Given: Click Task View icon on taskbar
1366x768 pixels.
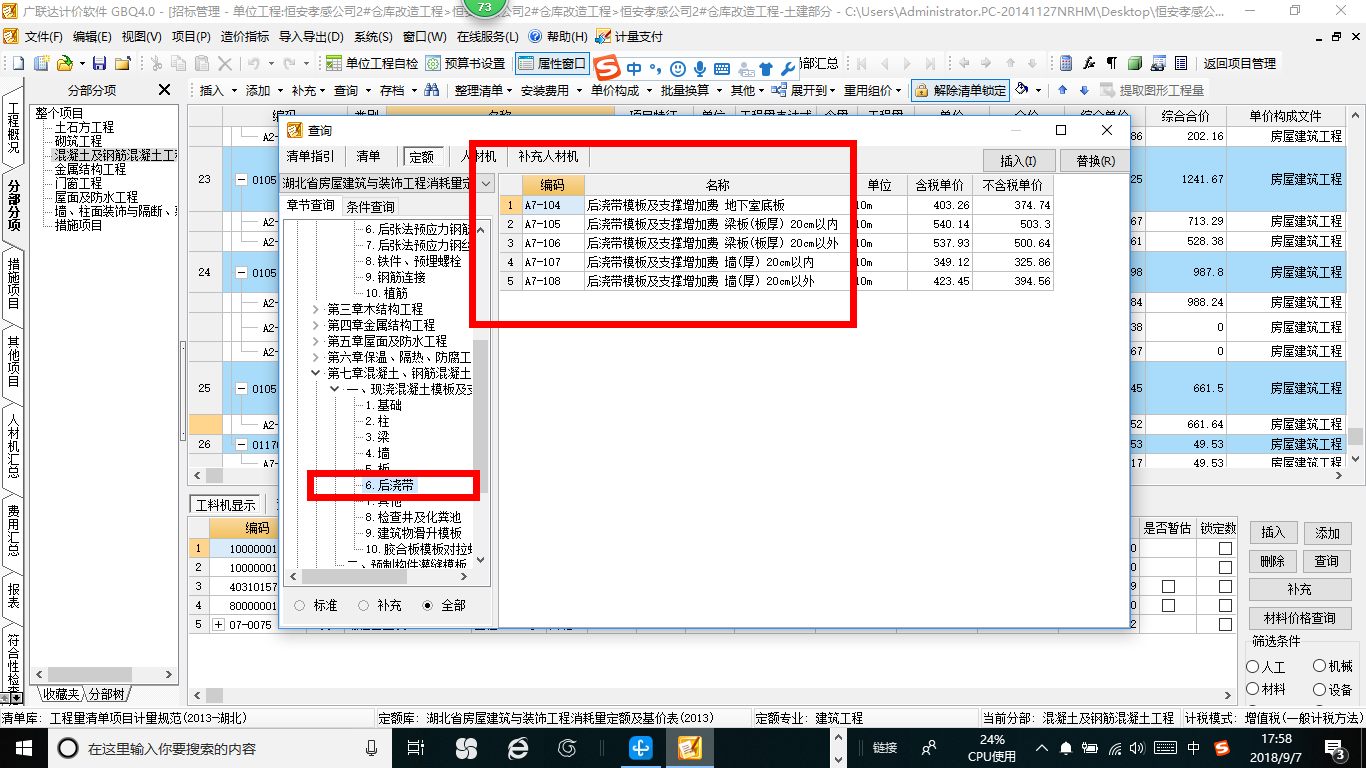Looking at the screenshot, I should click(x=416, y=747).
